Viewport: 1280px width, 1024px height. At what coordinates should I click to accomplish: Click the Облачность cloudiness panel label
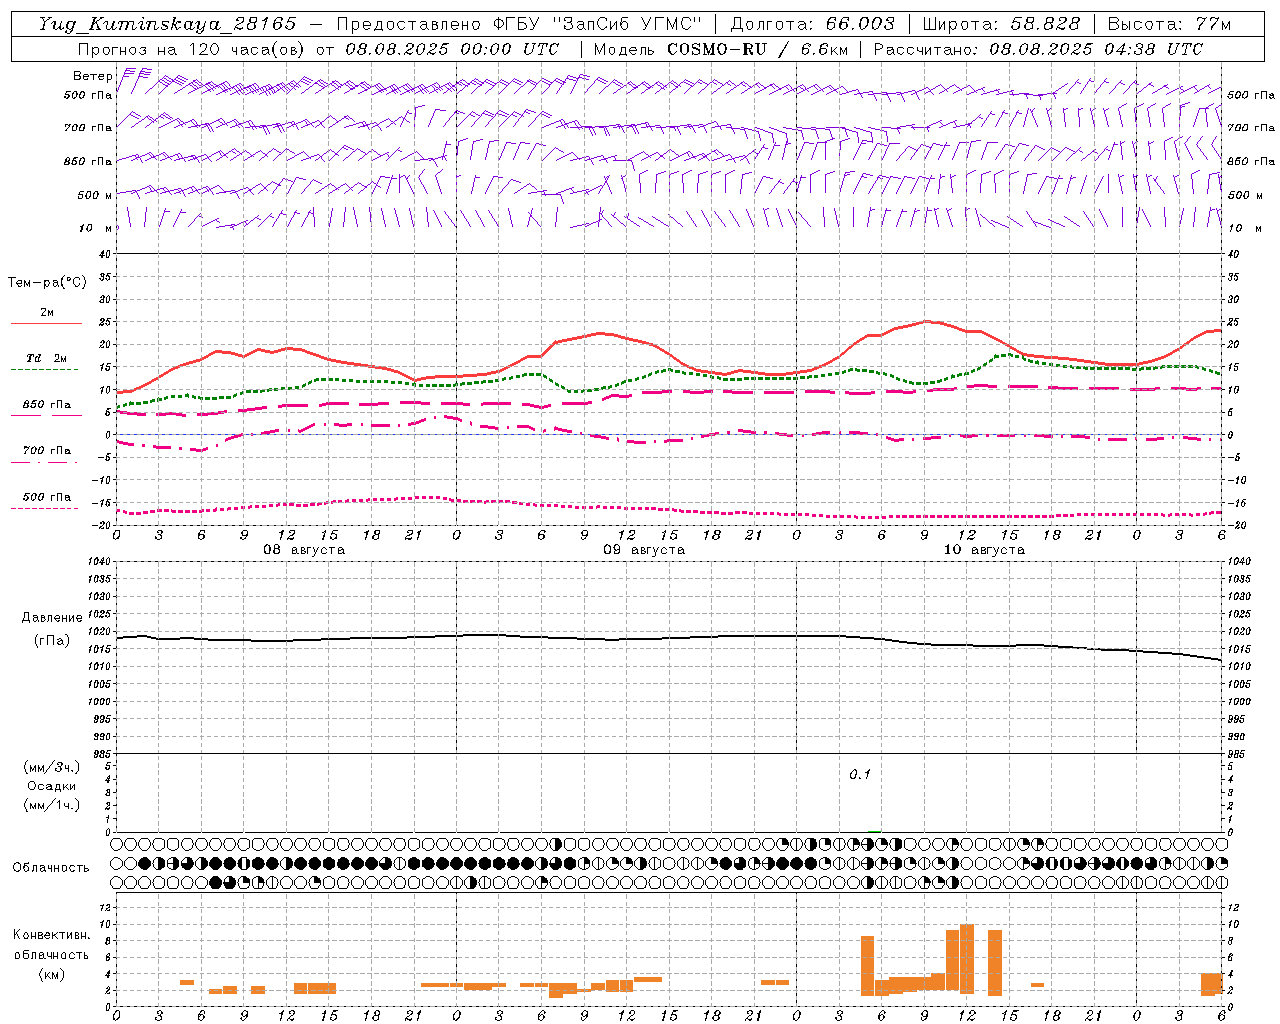point(51,868)
